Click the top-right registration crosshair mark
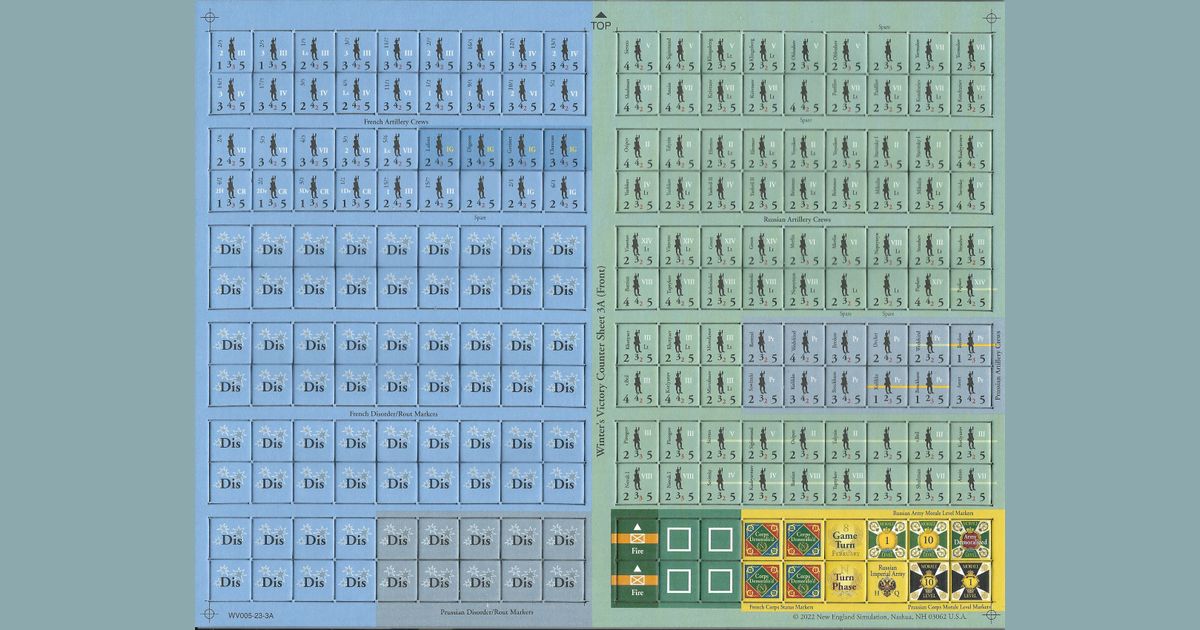Image resolution: width=1200 pixels, height=630 pixels. (x=990, y=17)
